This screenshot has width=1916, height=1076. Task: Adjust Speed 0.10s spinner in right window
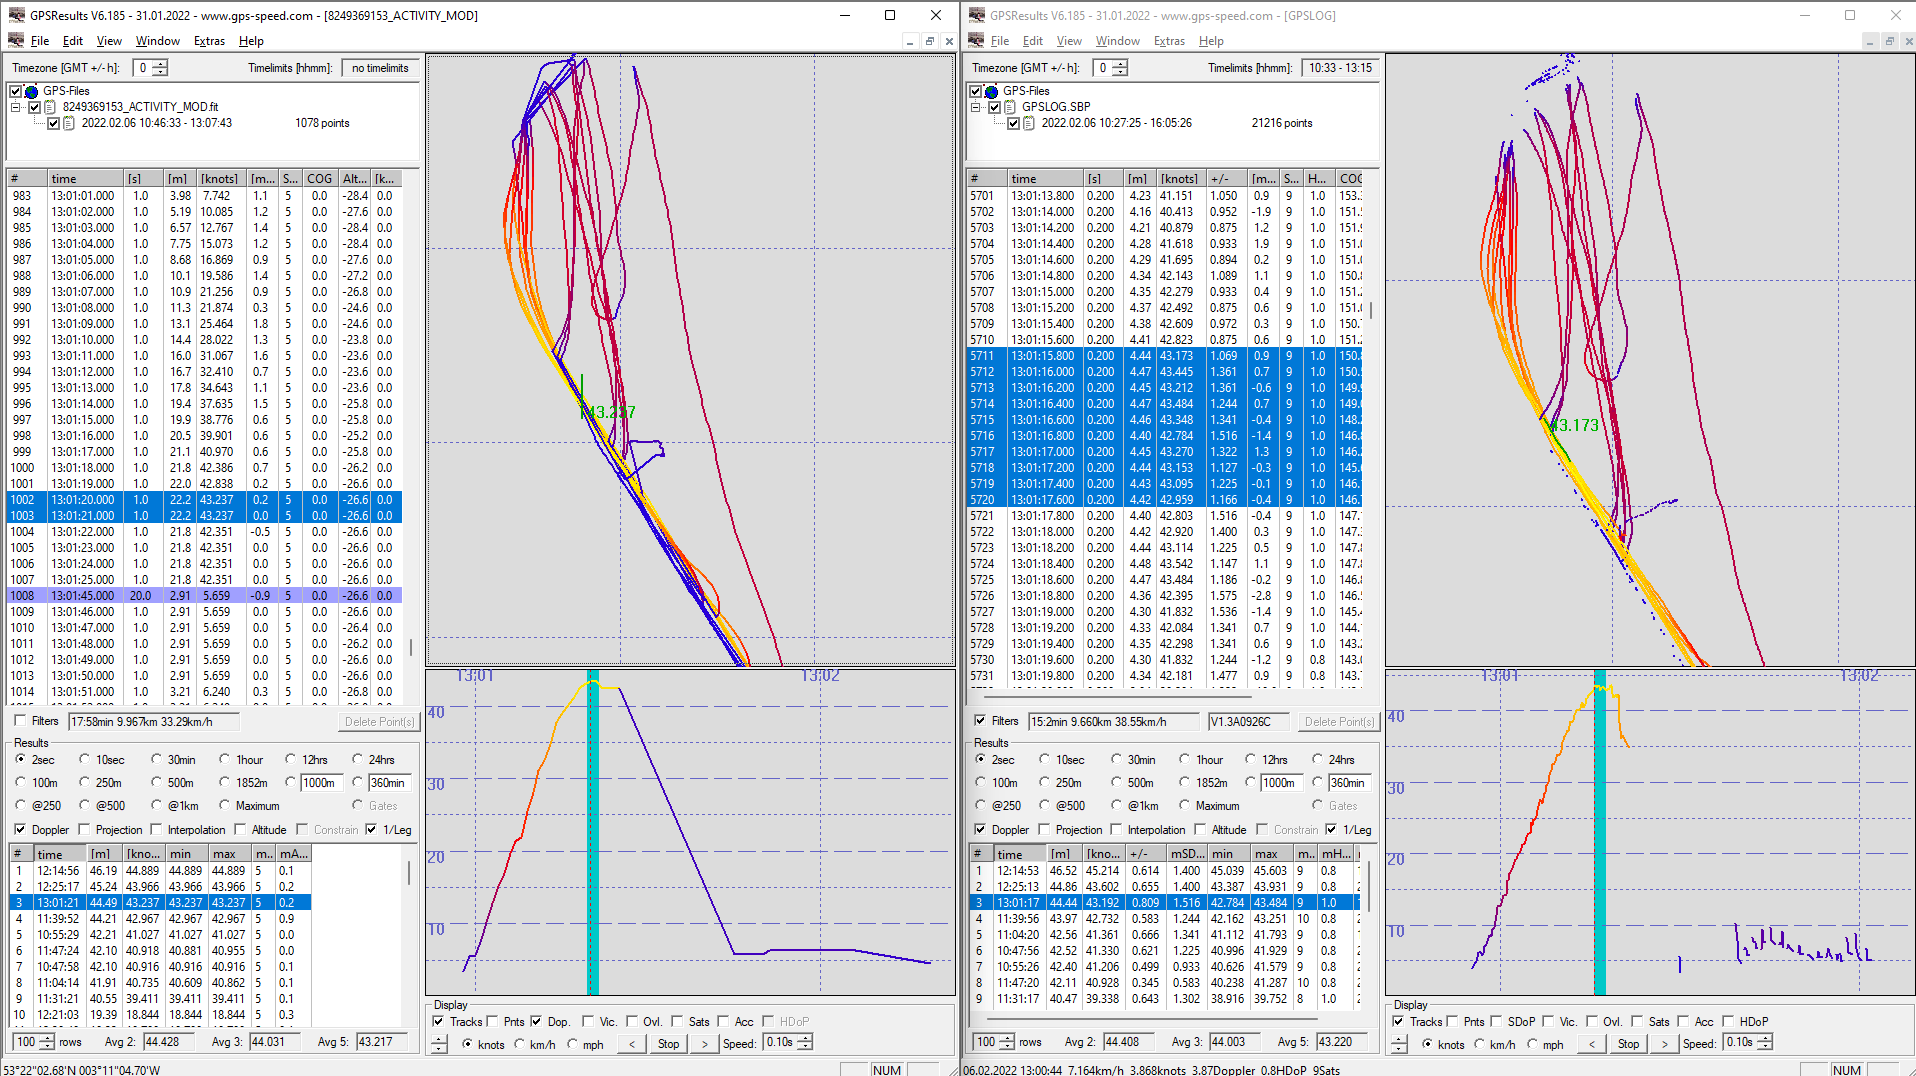point(1765,1042)
